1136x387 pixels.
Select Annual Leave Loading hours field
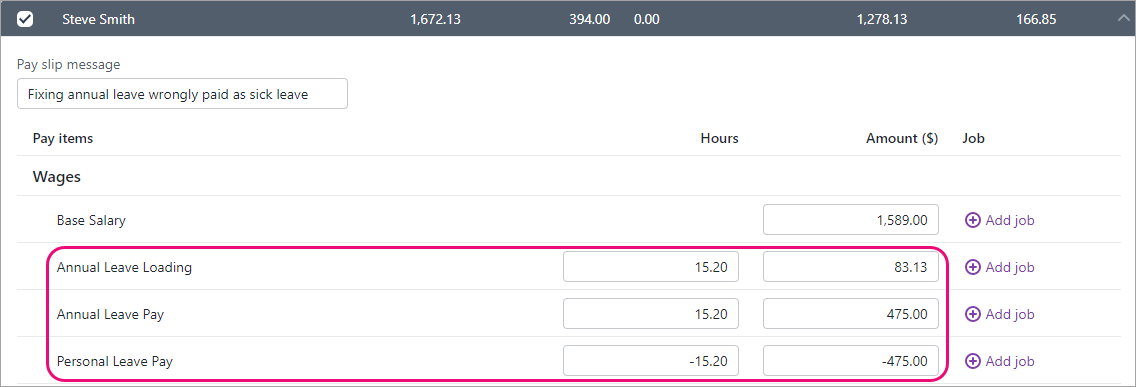point(651,267)
